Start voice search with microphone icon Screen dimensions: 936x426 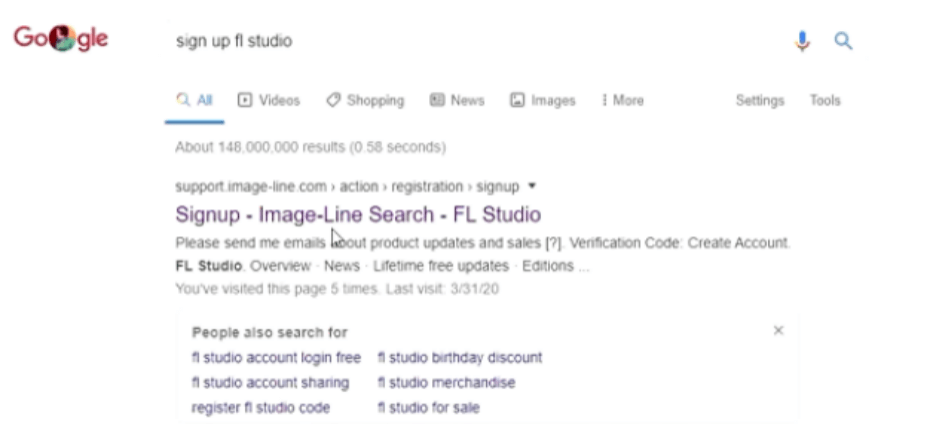[802, 41]
